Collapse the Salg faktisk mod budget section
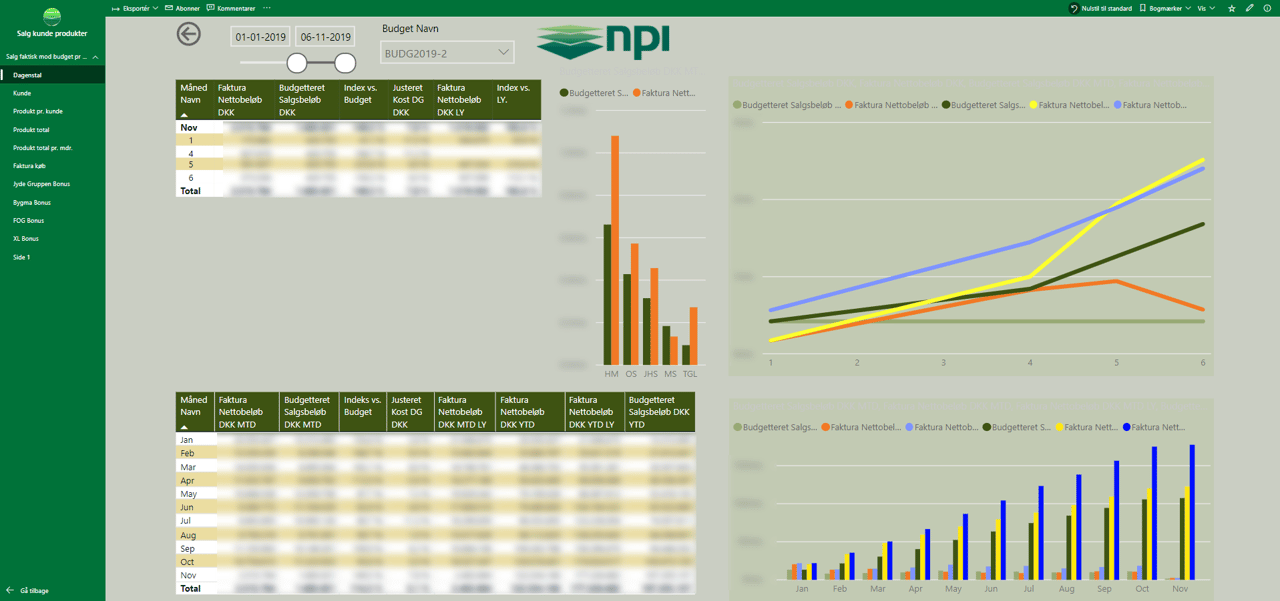 [x=95, y=57]
